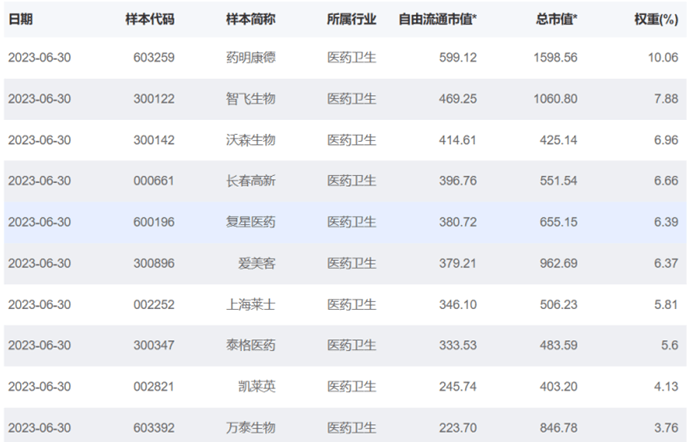Screen dimensions: 692x442
Task: Click total market value 846.78
Action: click(559, 427)
